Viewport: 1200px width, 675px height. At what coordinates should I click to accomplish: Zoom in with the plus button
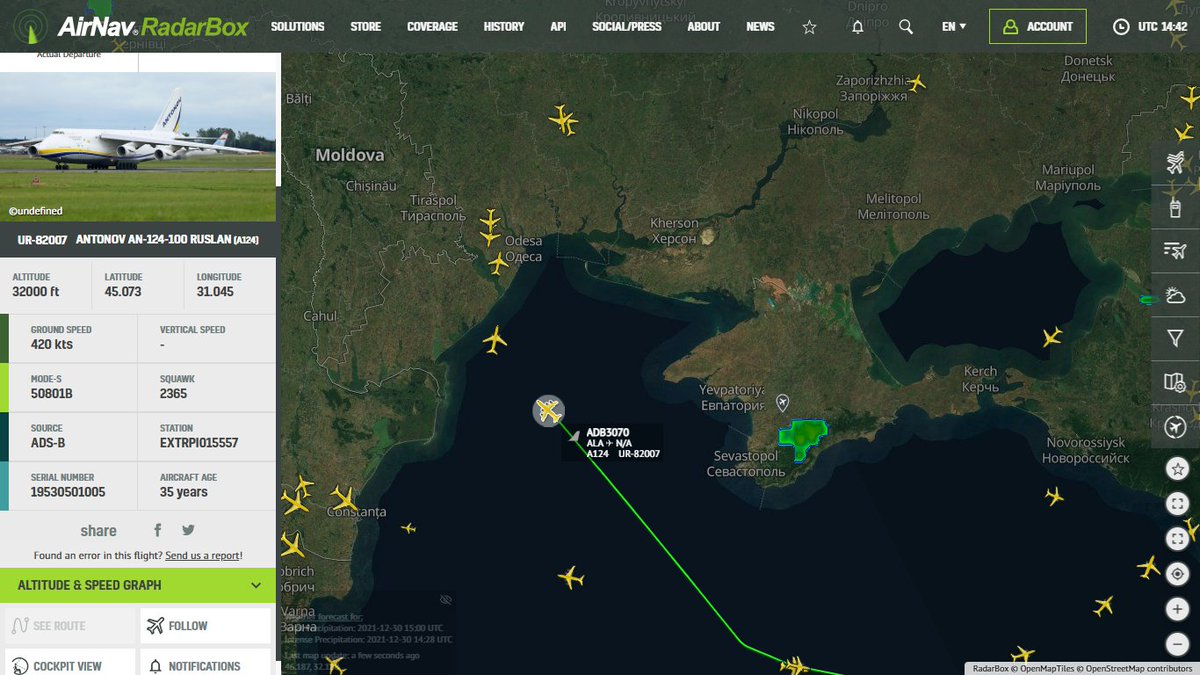point(1177,609)
